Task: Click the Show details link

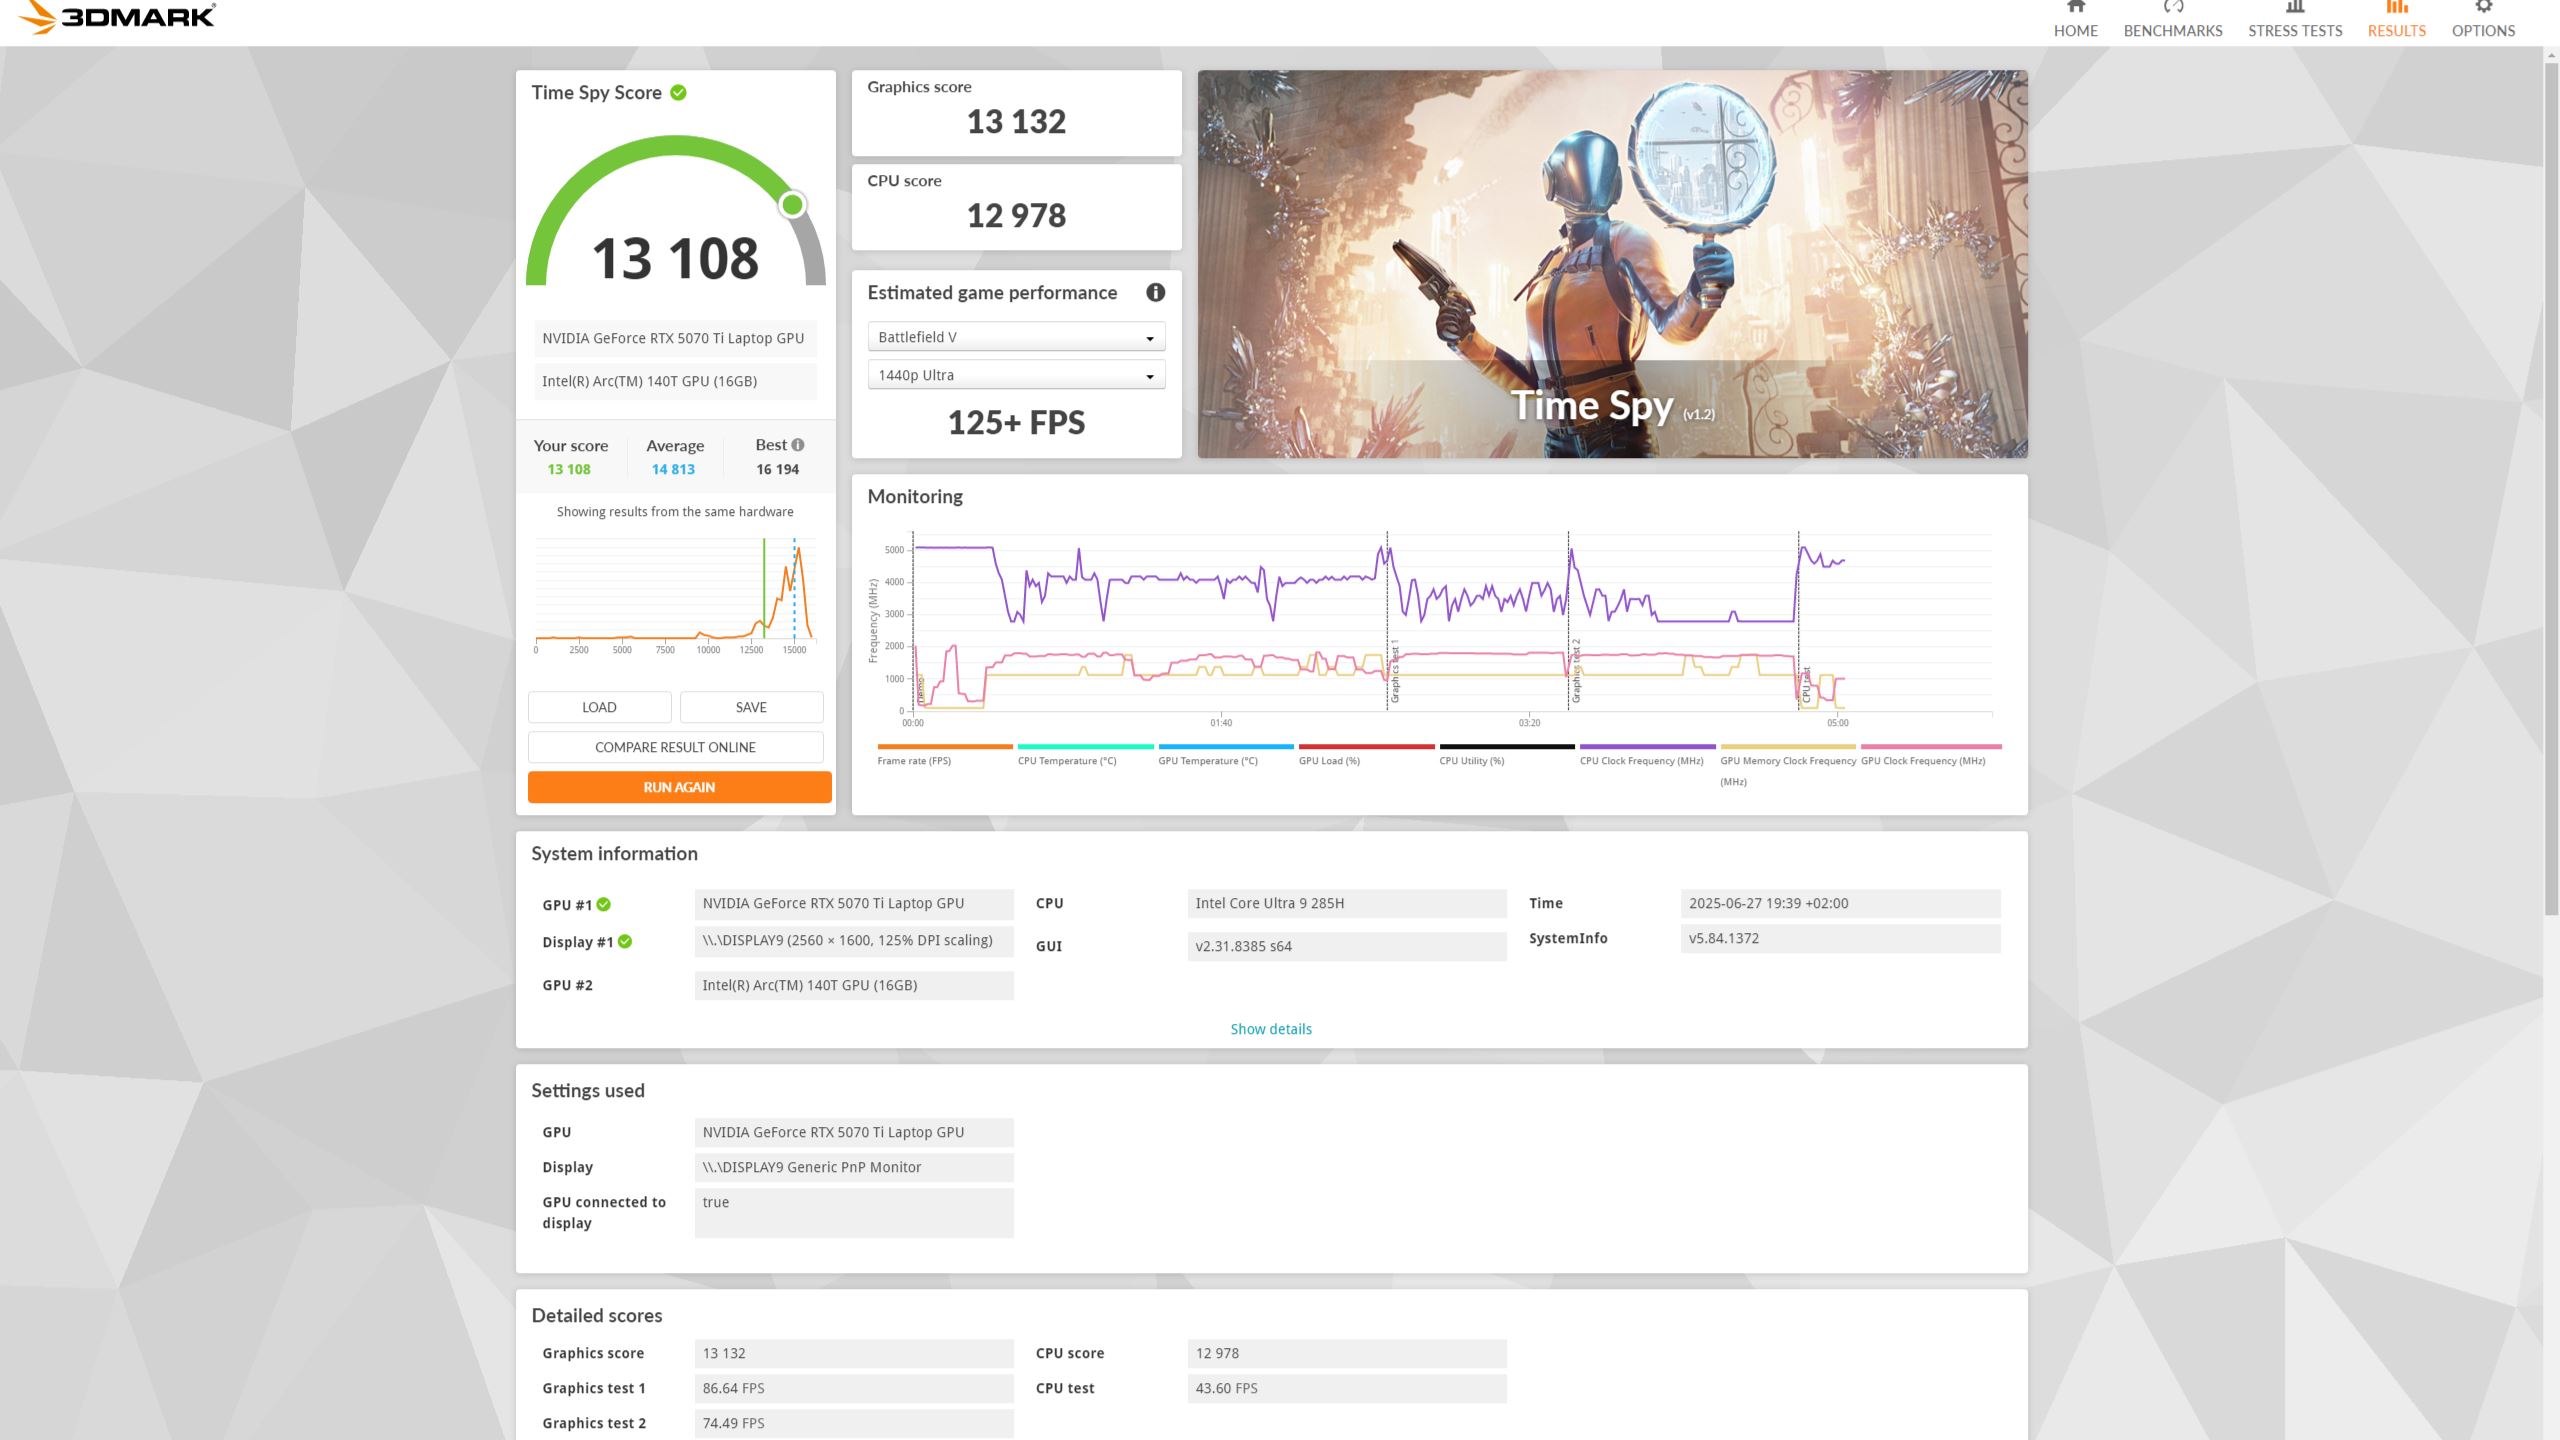Action: click(x=1270, y=1029)
